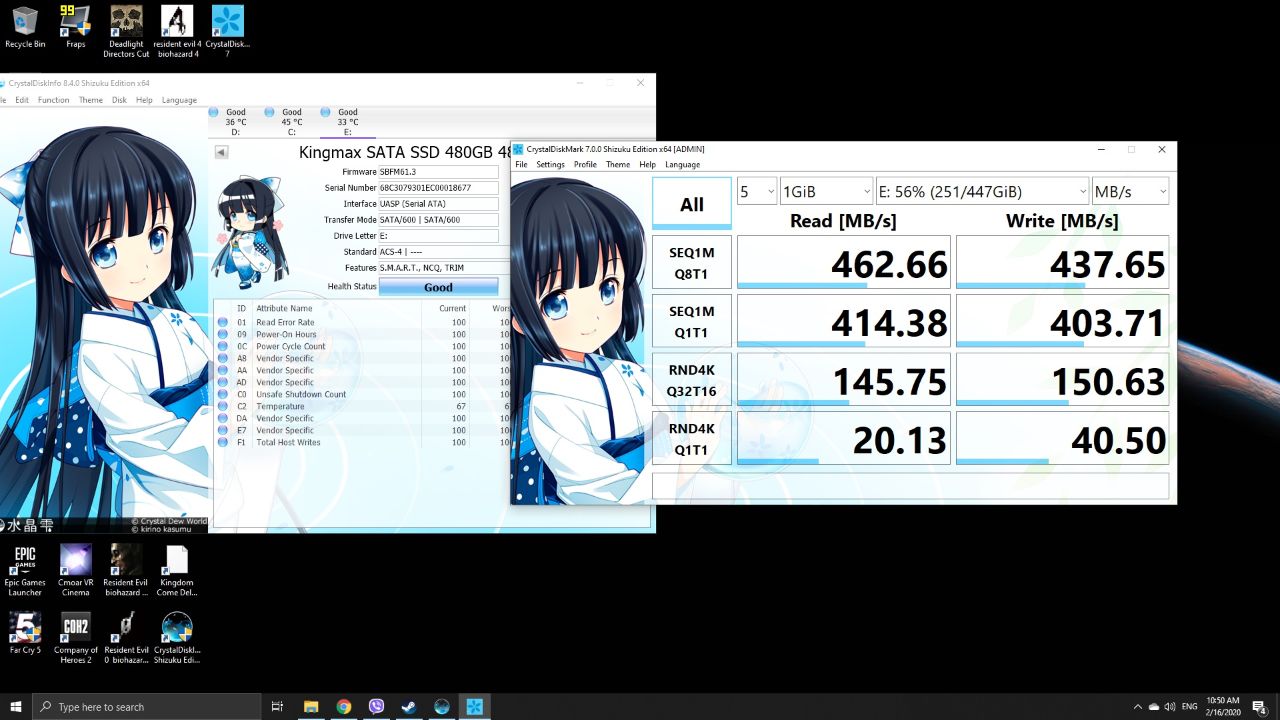The image size is (1280, 720).
Task: Open the drive dropdown showing E: 56%
Action: 983,191
